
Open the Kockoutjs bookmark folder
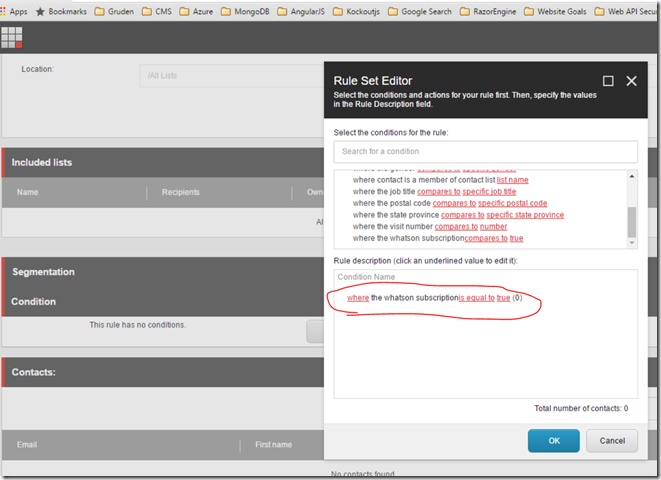pos(356,11)
